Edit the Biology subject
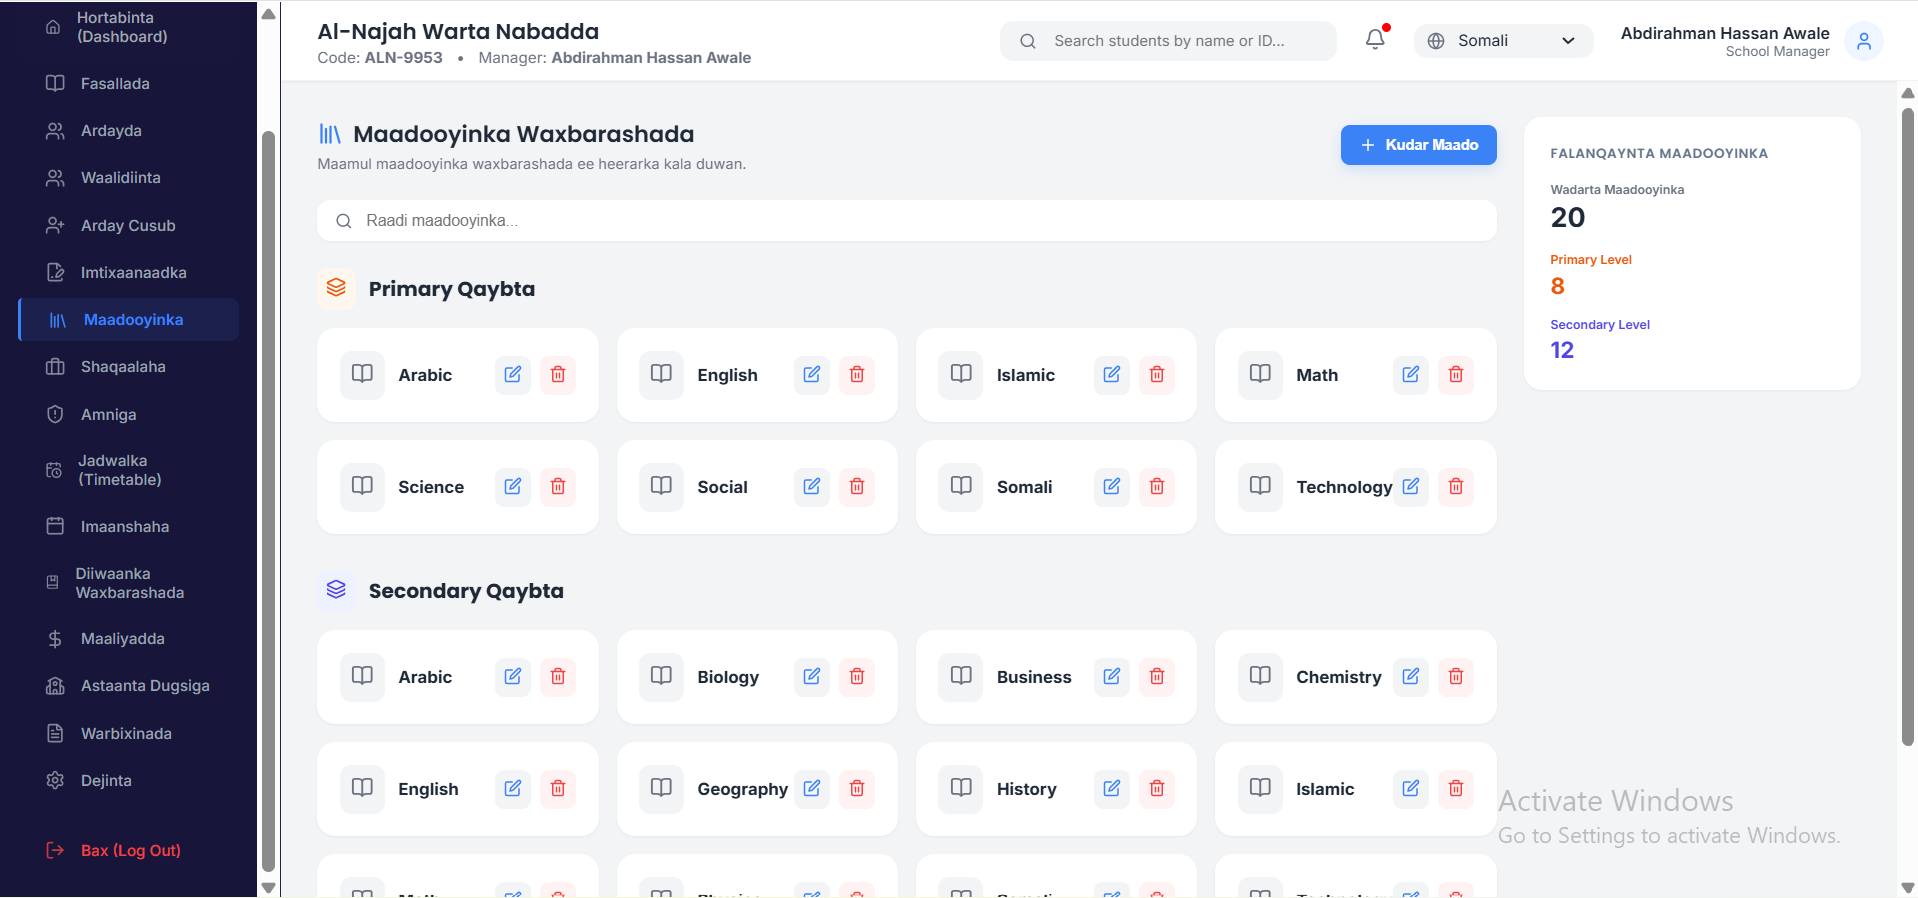The image size is (1918, 898). pos(812,676)
